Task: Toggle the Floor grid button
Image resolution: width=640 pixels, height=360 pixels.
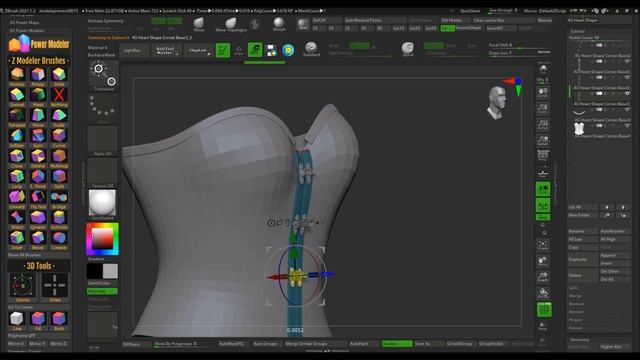Action: [x=543, y=173]
